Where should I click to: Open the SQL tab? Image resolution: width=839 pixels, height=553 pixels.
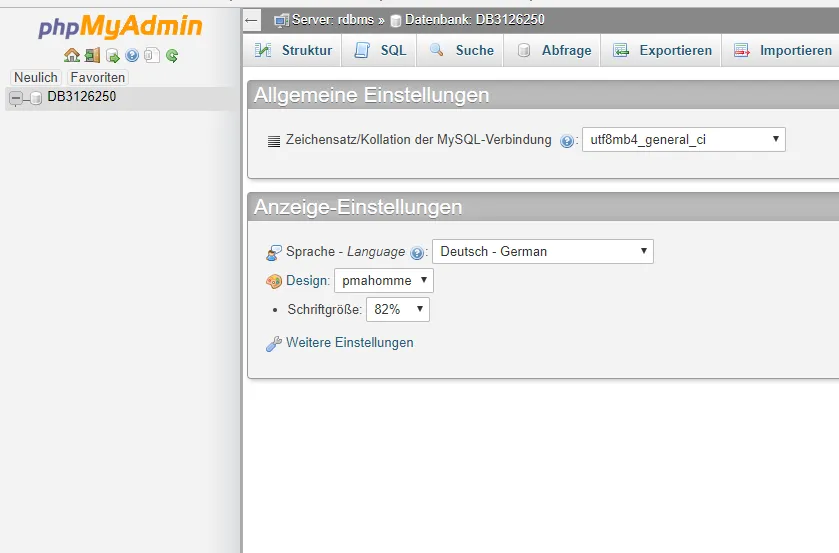point(379,50)
